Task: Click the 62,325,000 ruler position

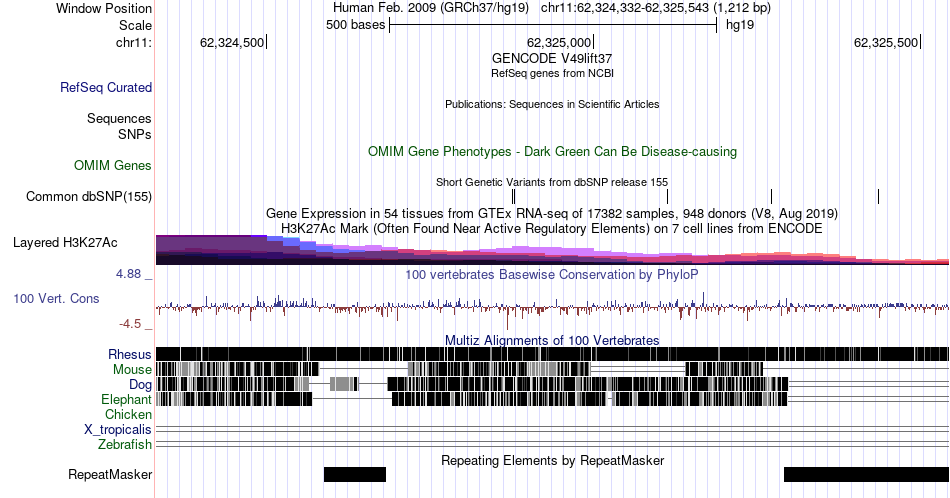Action: tap(560, 42)
